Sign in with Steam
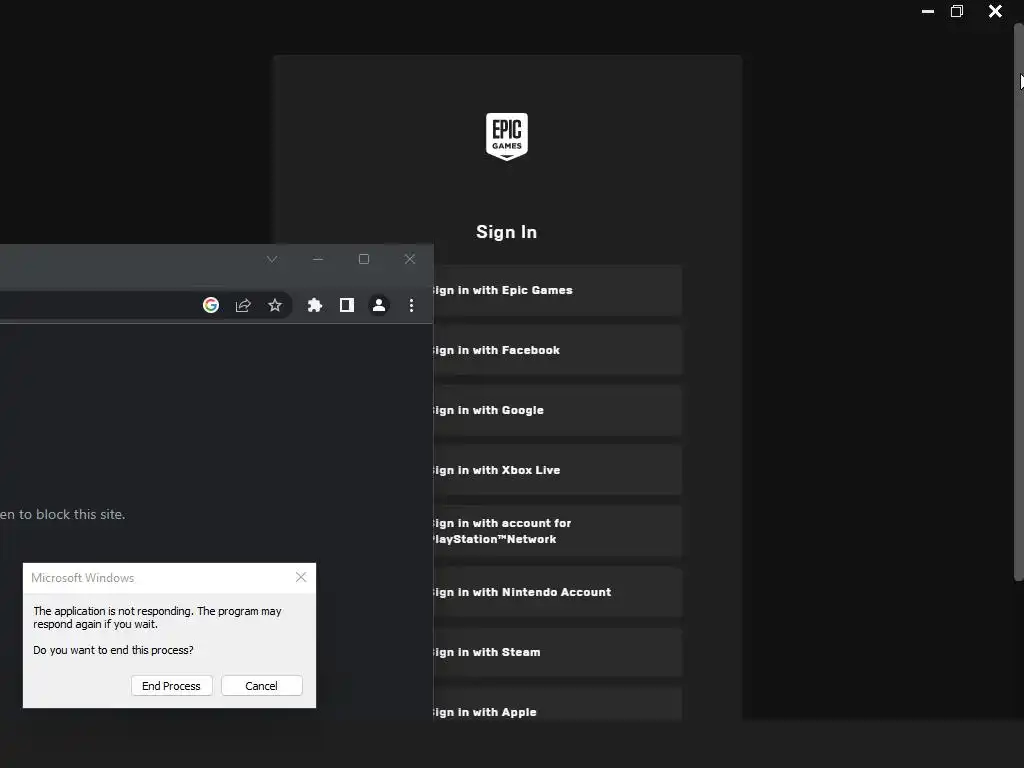The width and height of the screenshot is (1024, 768). coord(558,652)
